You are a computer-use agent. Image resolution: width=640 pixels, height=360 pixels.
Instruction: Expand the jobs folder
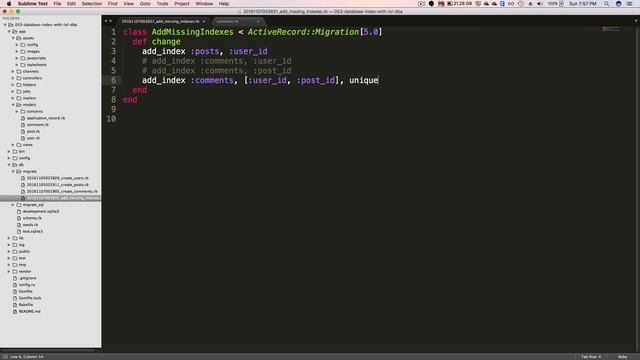(x=13, y=91)
